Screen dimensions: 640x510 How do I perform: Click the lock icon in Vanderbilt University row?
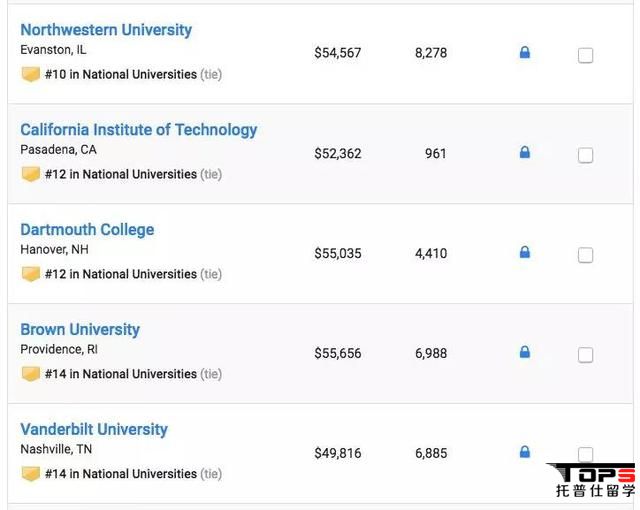525,452
